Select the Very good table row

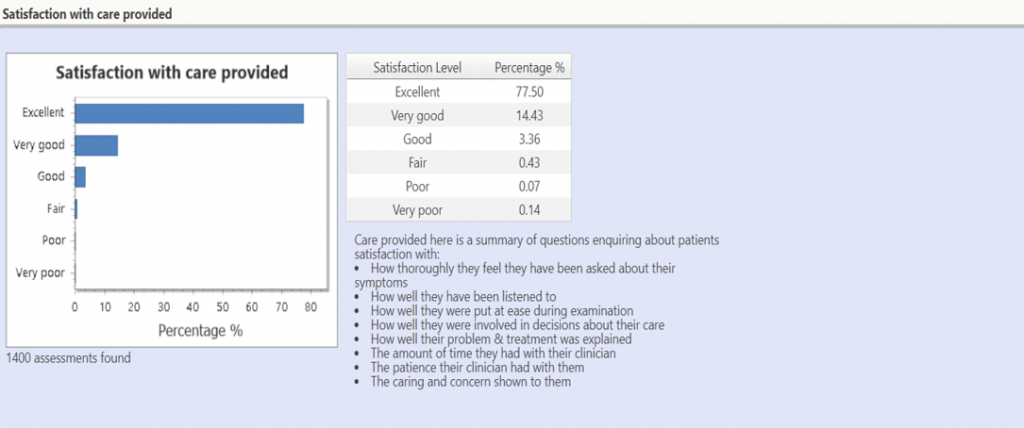point(458,115)
